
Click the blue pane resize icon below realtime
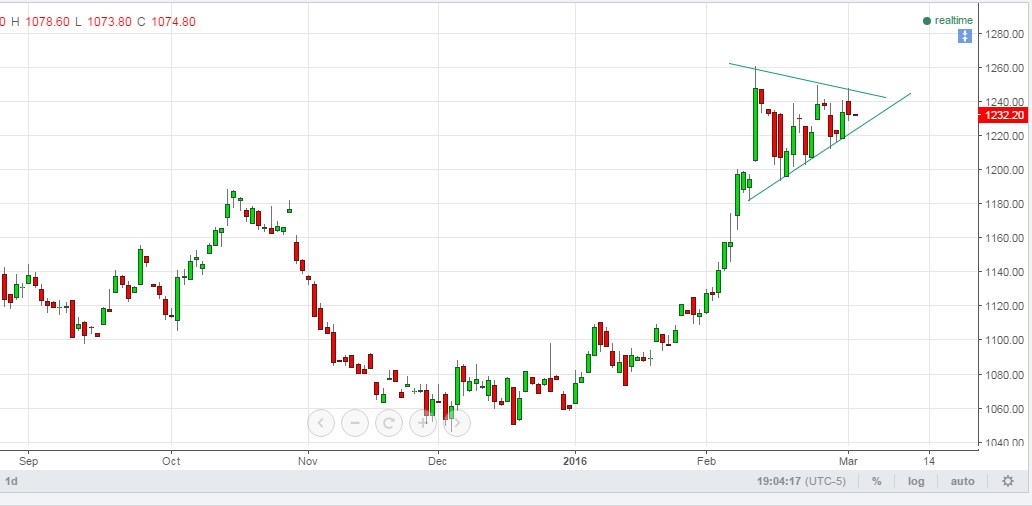(x=964, y=36)
